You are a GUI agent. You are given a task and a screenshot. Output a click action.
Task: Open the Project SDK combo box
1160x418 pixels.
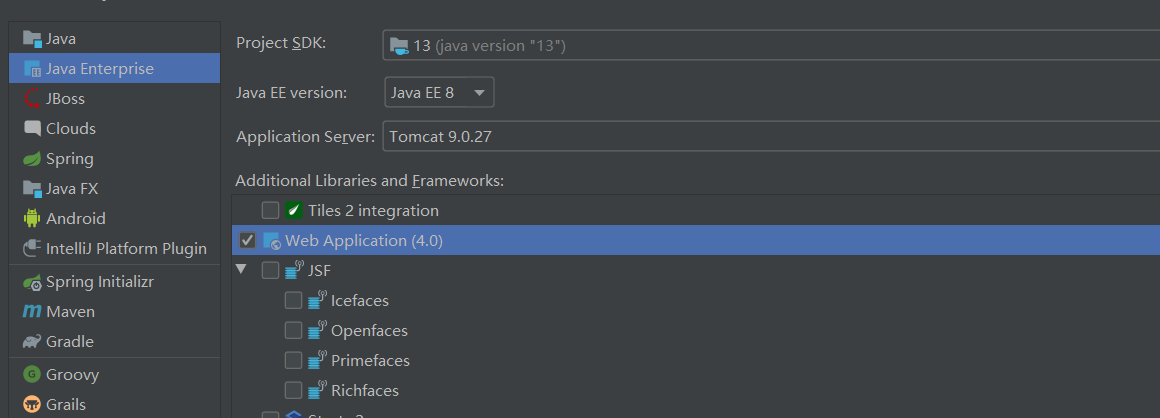click(x=770, y=45)
